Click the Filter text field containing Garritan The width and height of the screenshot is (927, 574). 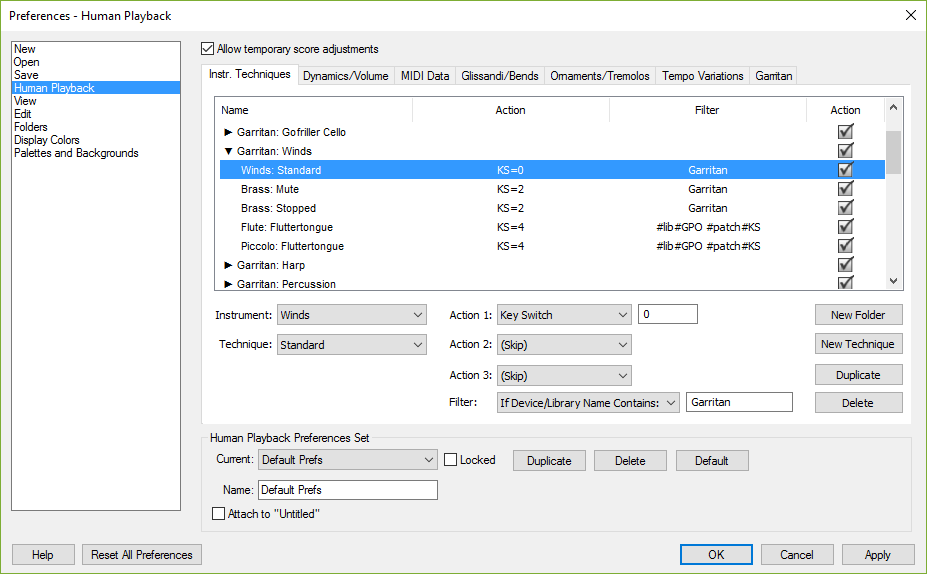pos(739,402)
